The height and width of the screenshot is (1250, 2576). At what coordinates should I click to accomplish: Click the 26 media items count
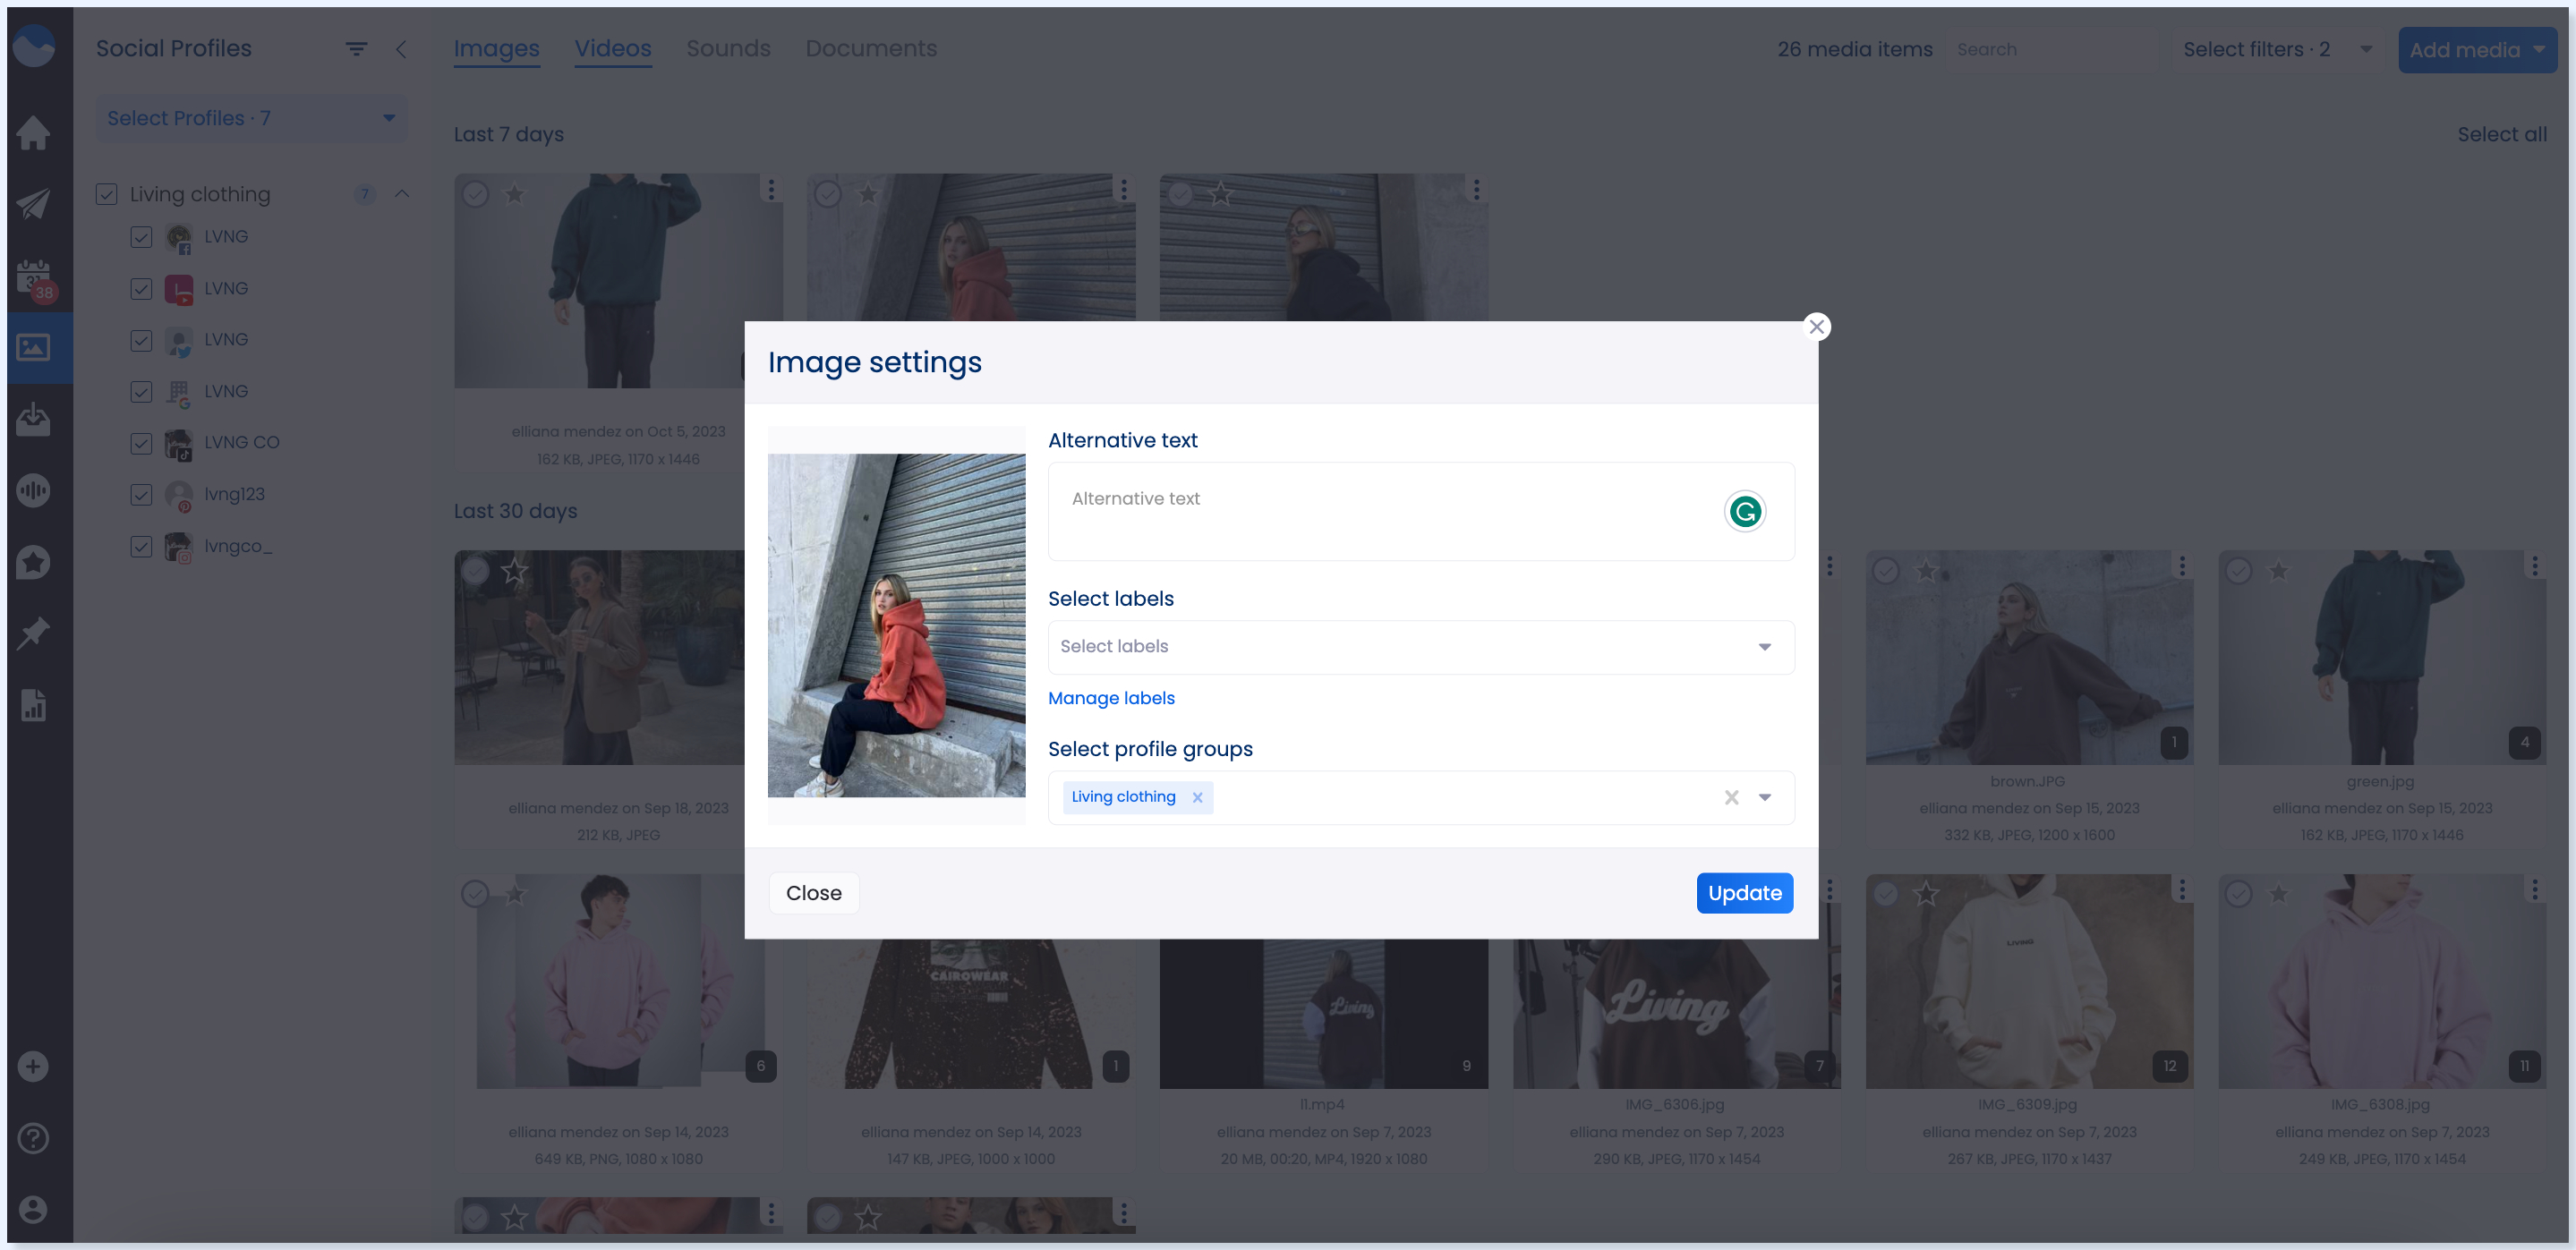tap(1854, 49)
